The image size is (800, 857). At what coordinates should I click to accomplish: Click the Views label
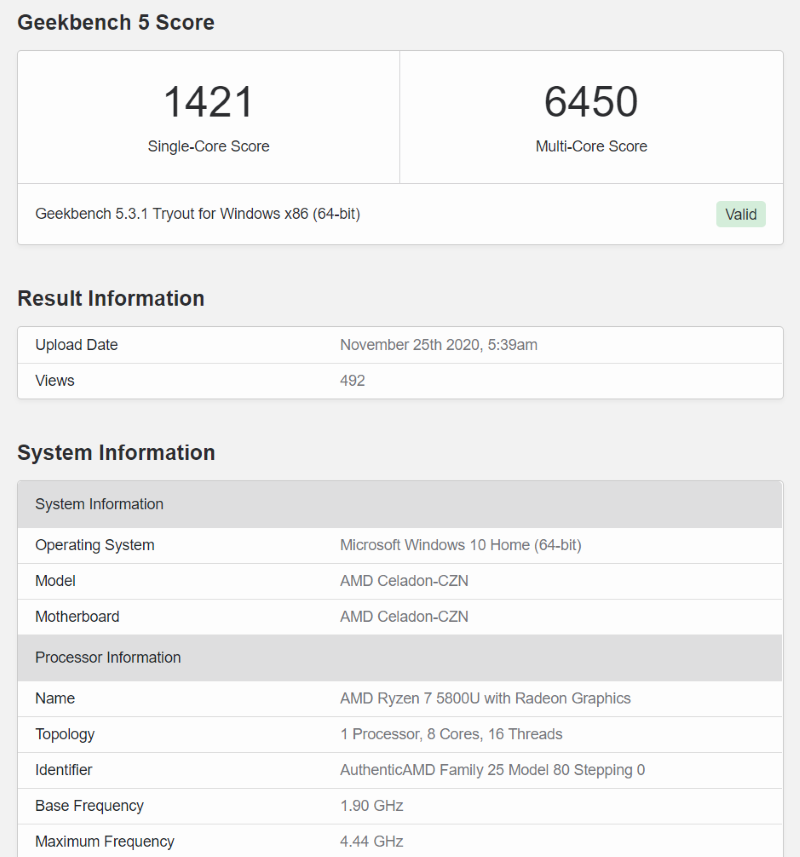55,380
